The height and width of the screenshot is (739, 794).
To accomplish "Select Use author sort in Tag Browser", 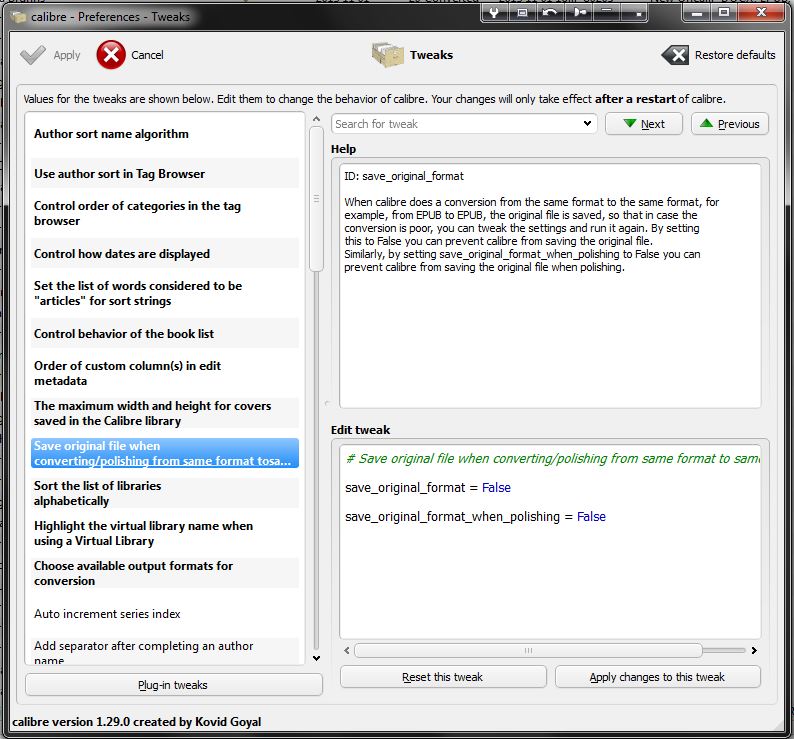I will 165,173.
